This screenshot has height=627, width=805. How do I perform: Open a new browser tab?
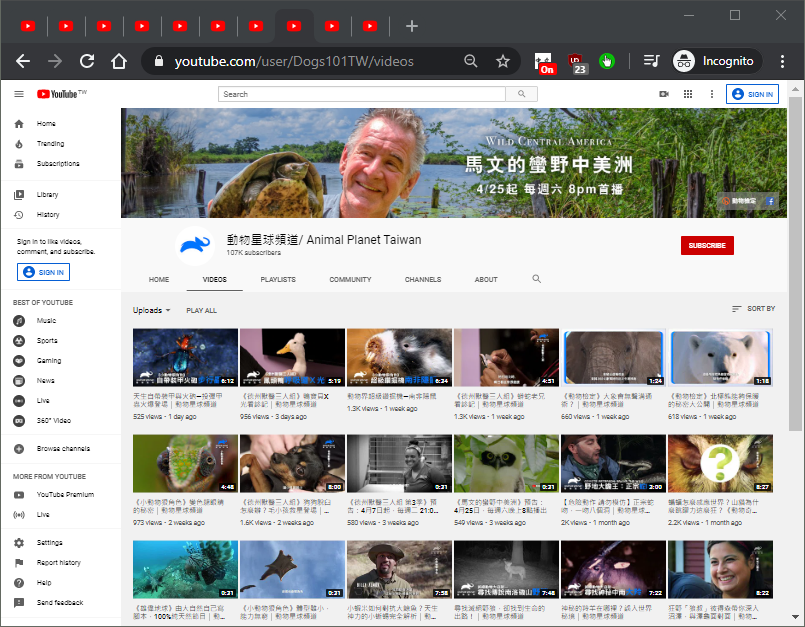(x=411, y=26)
